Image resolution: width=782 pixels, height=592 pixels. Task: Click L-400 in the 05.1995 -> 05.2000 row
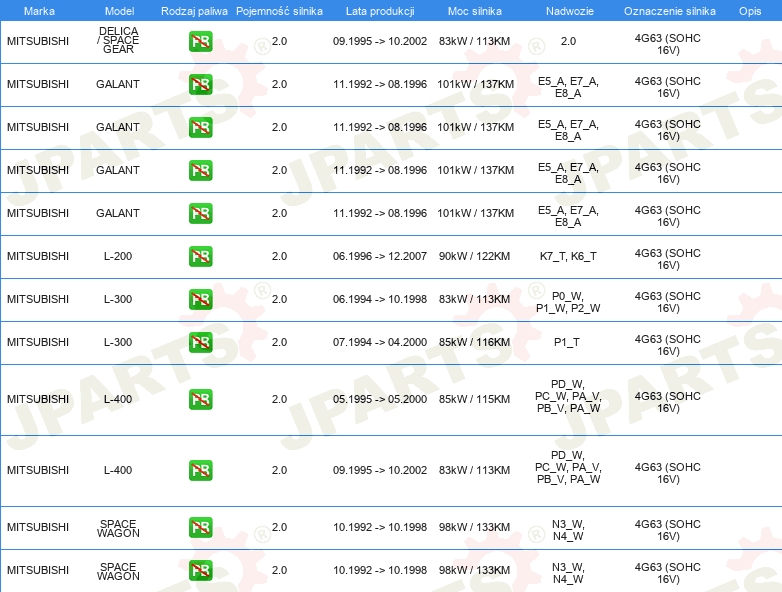coord(118,399)
